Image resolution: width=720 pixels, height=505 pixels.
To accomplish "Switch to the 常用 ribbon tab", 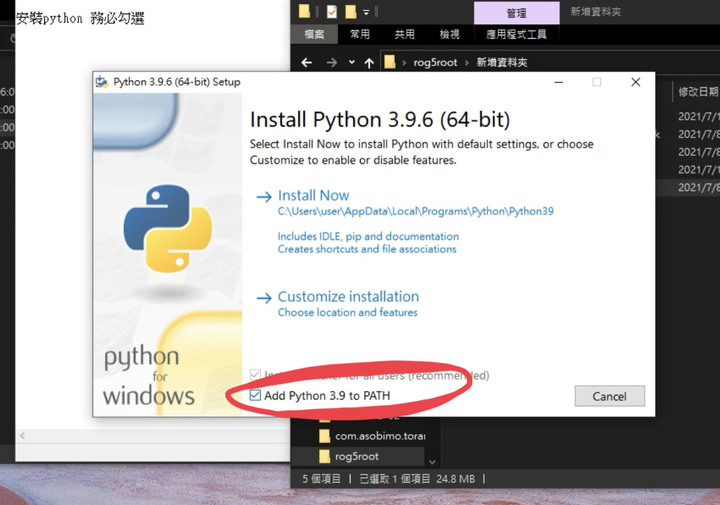I will (360, 34).
